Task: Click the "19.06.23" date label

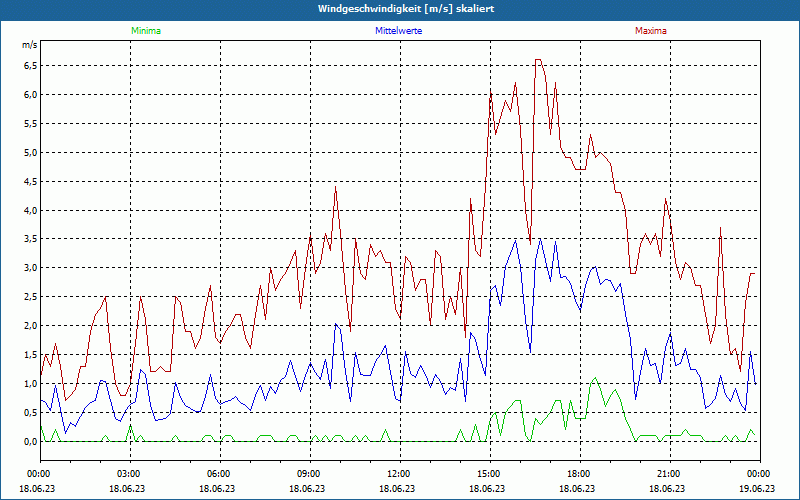Action: click(757, 488)
